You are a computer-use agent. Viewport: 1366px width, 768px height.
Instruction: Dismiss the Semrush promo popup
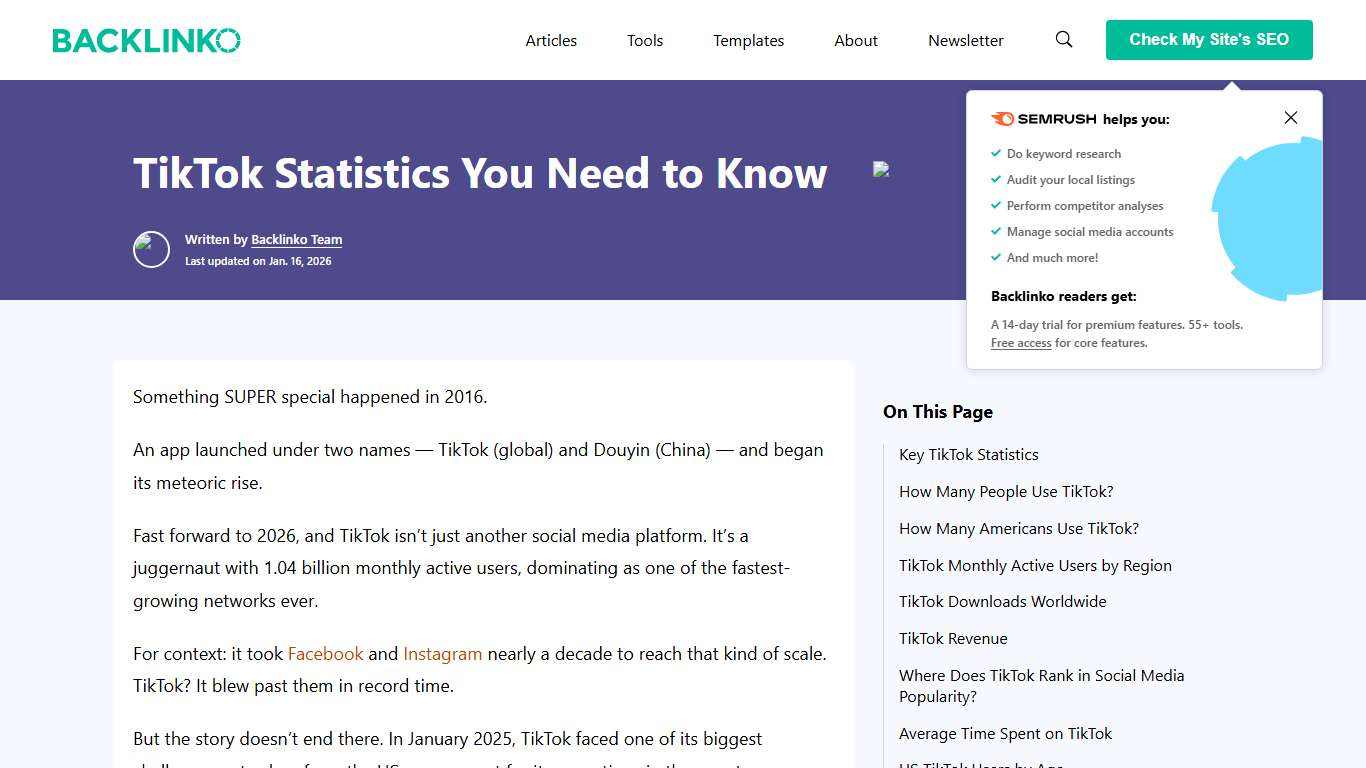click(1290, 117)
